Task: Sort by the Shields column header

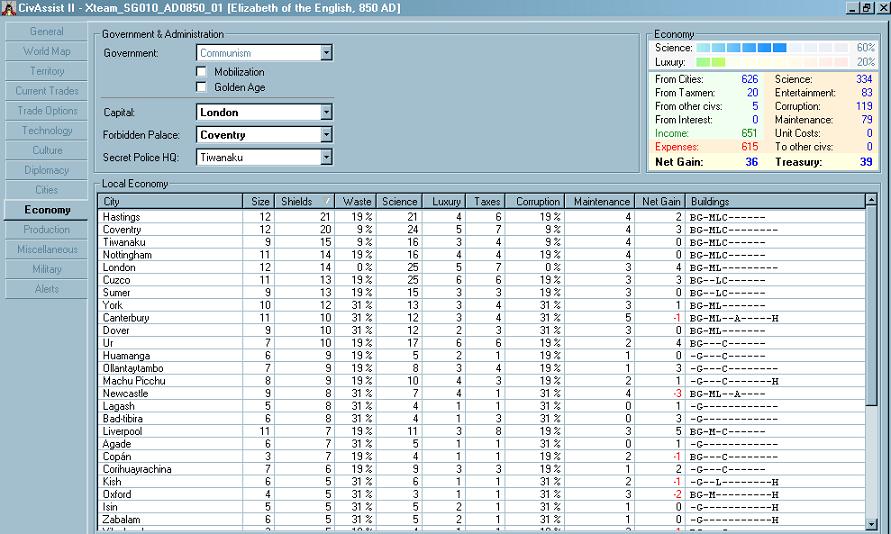Action: pyautogui.click(x=305, y=202)
